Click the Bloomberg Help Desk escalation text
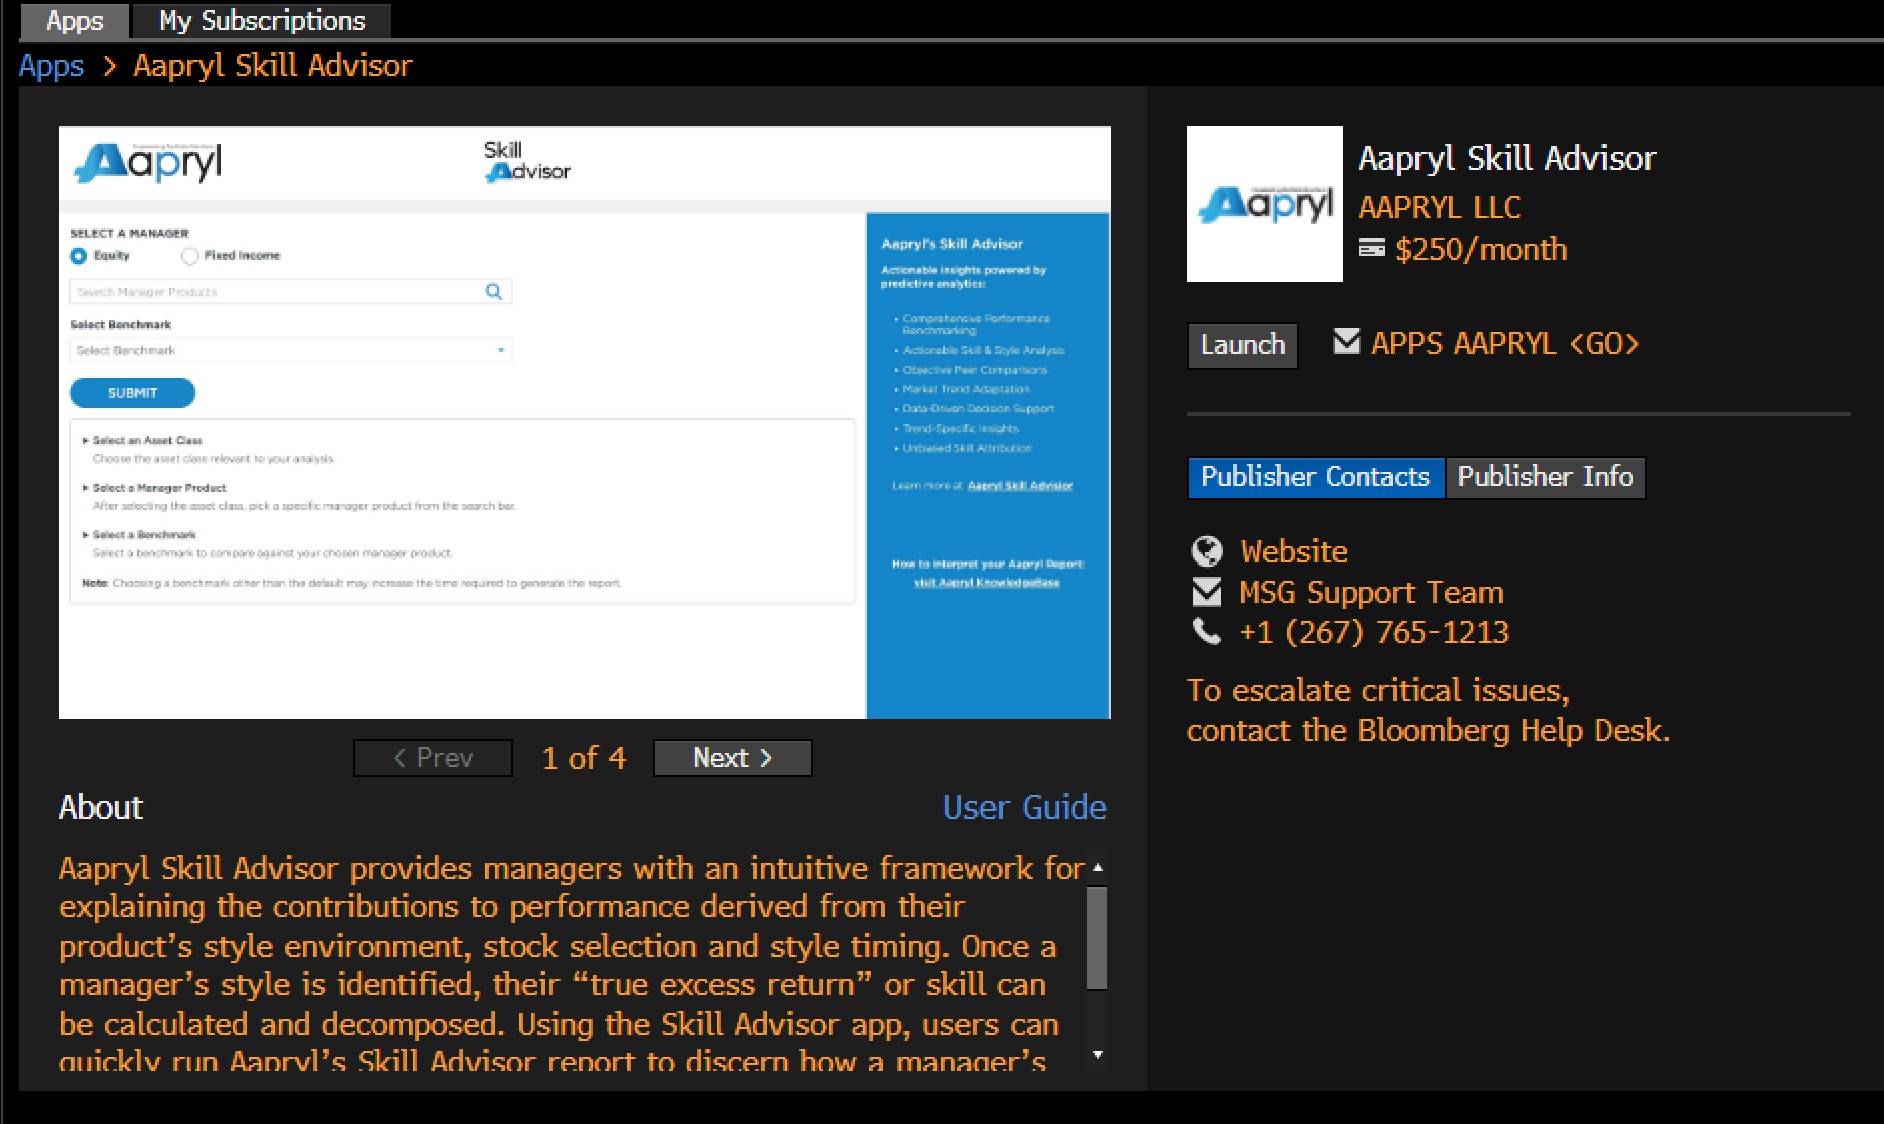This screenshot has height=1124, width=1884. pos(1428,710)
